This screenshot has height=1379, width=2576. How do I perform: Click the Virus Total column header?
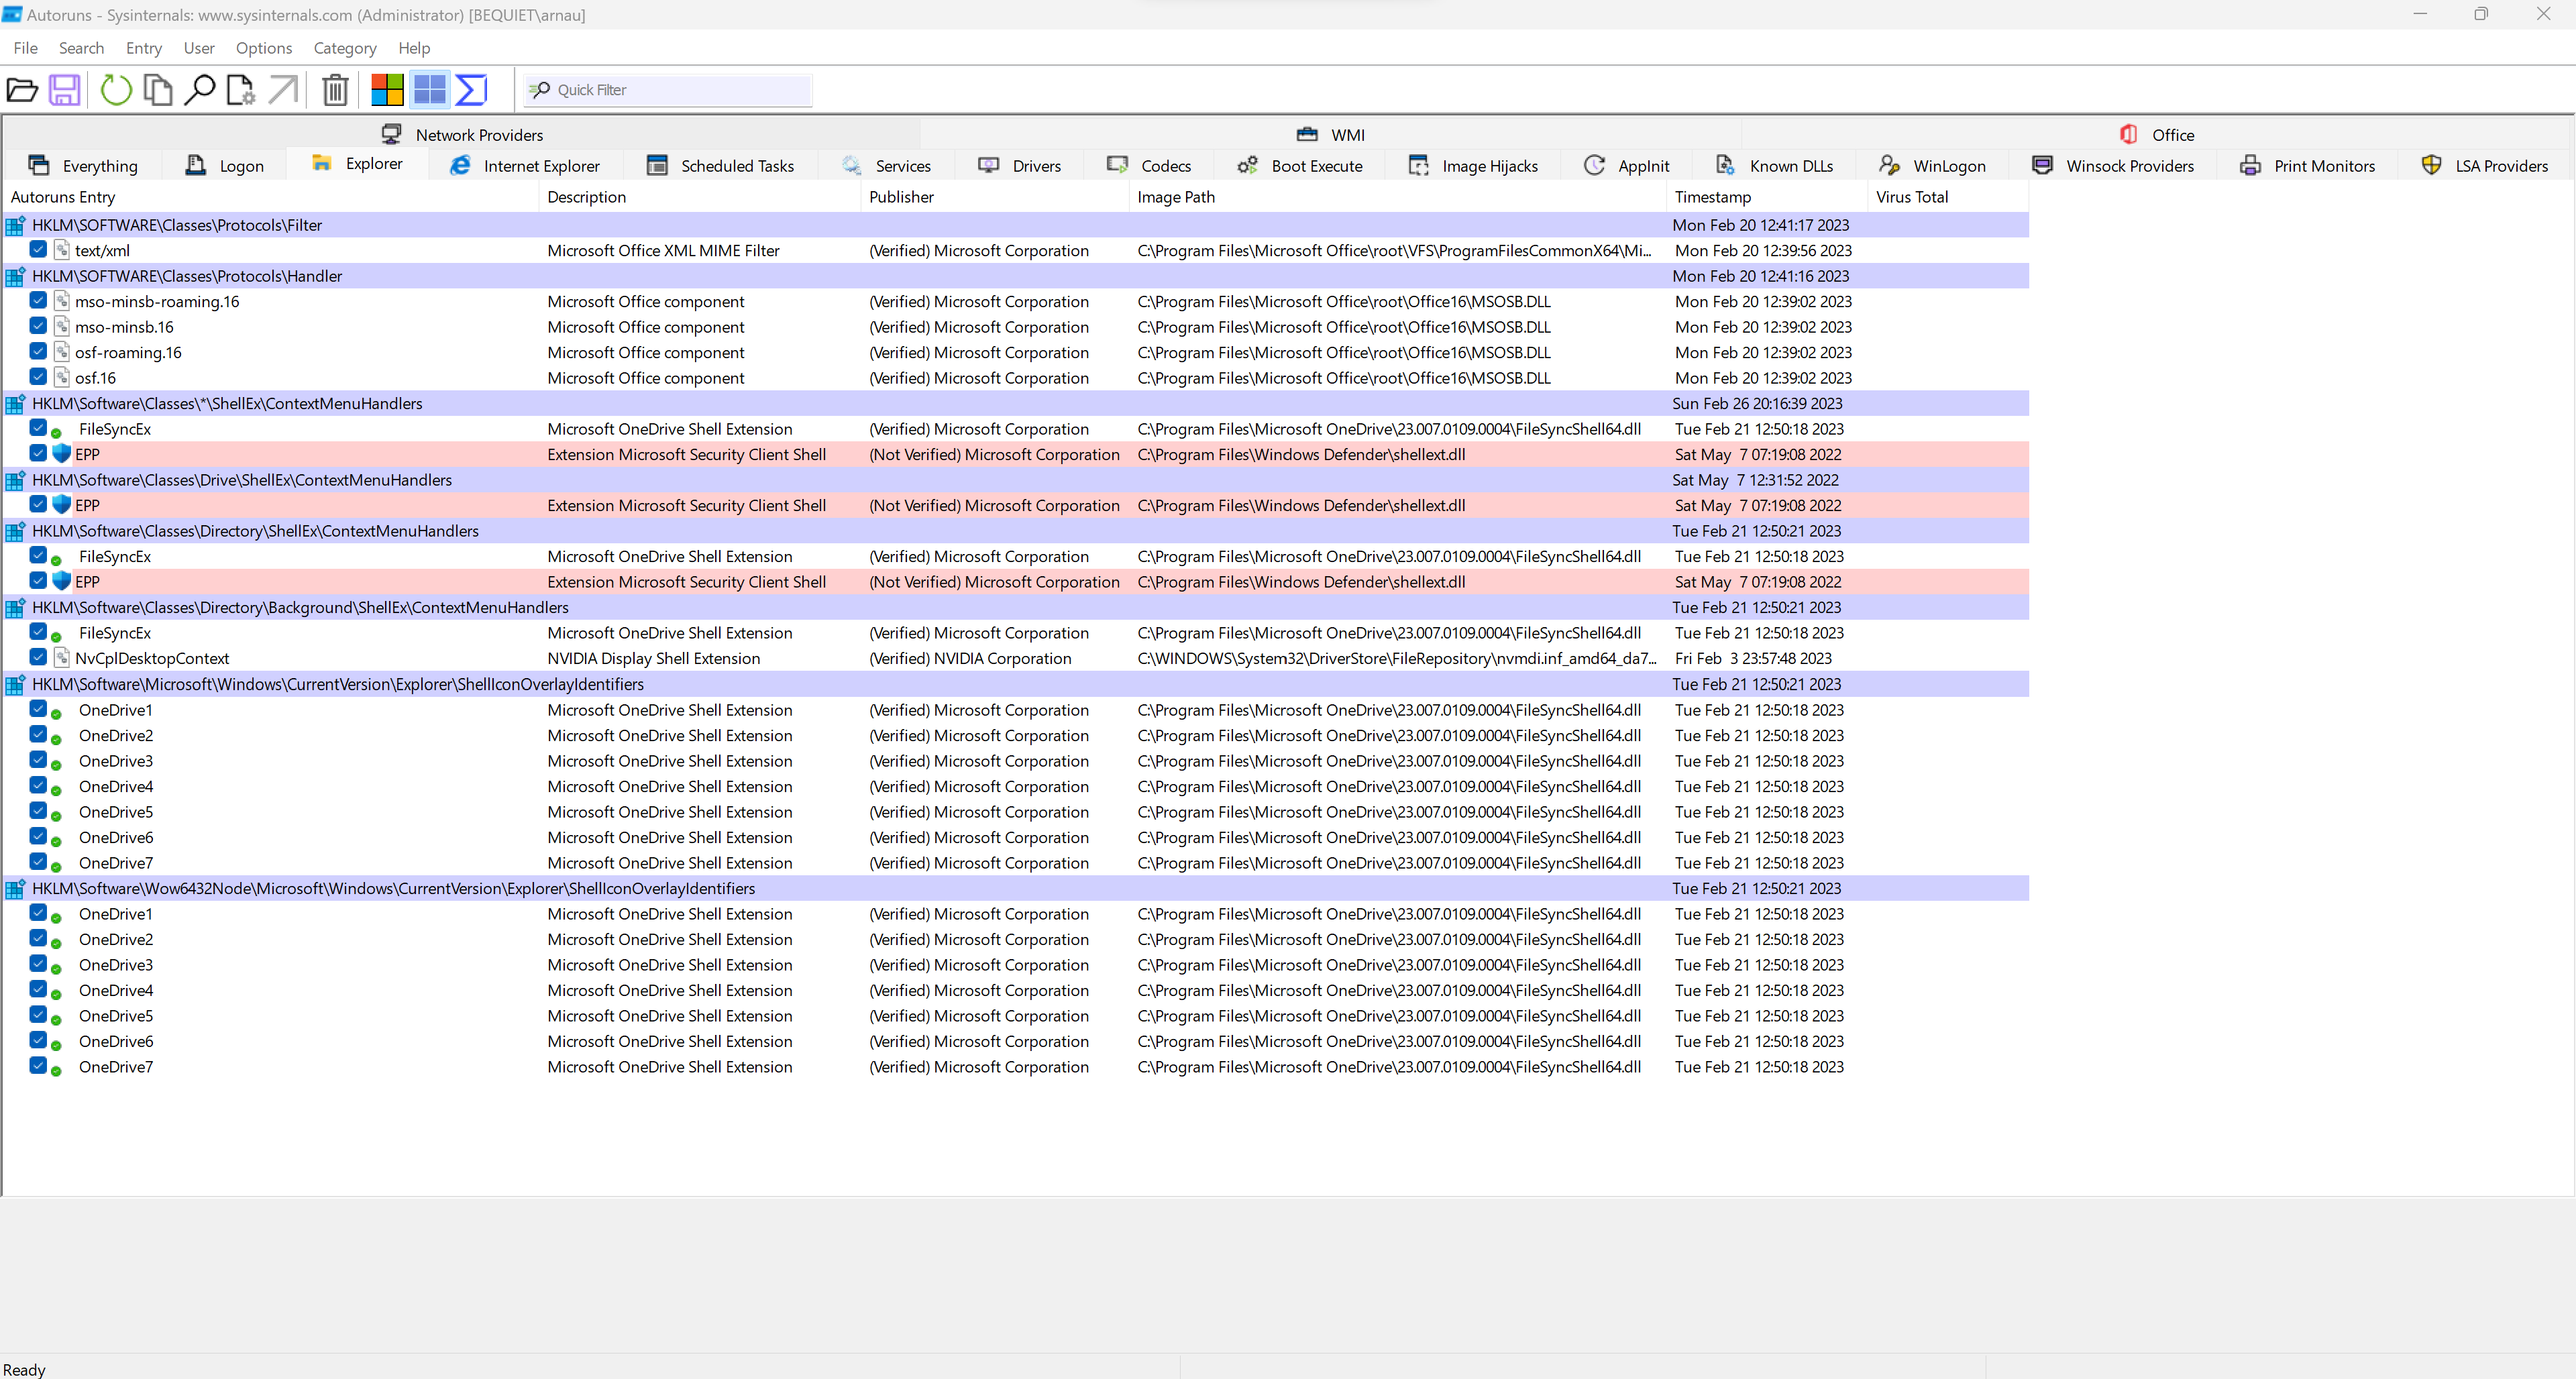click(1949, 197)
